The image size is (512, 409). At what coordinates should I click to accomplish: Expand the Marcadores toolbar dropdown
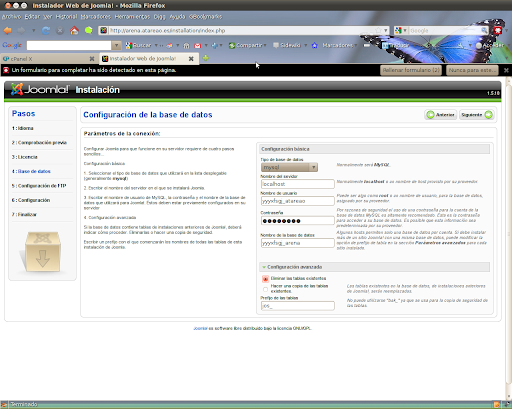click(x=356, y=45)
